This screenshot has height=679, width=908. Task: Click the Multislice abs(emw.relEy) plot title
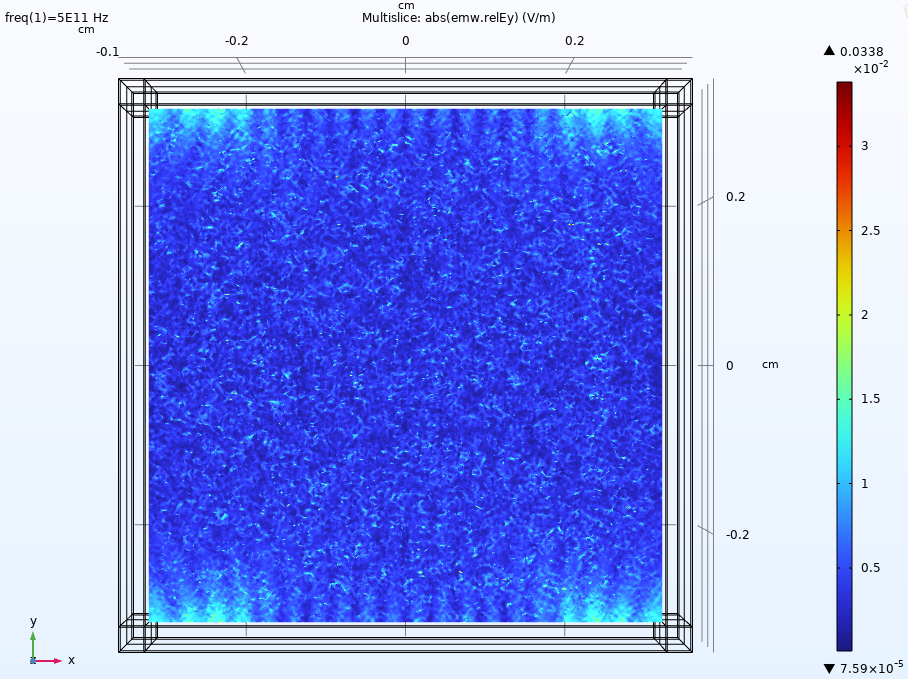click(460, 18)
